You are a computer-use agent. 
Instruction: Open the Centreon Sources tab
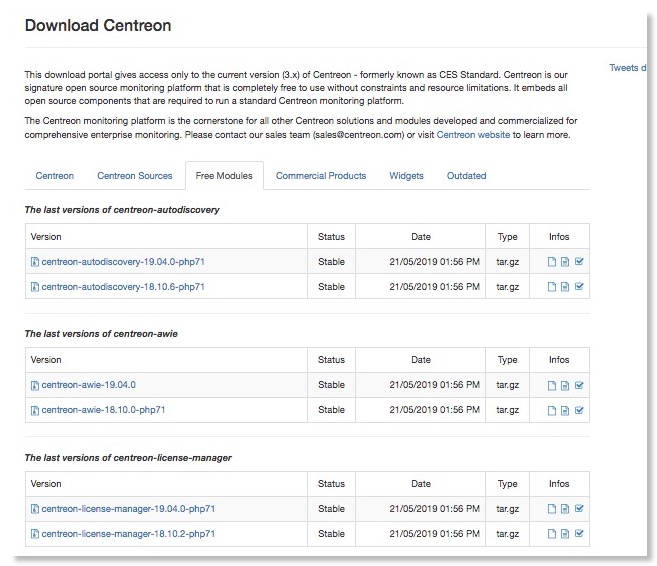coord(135,176)
